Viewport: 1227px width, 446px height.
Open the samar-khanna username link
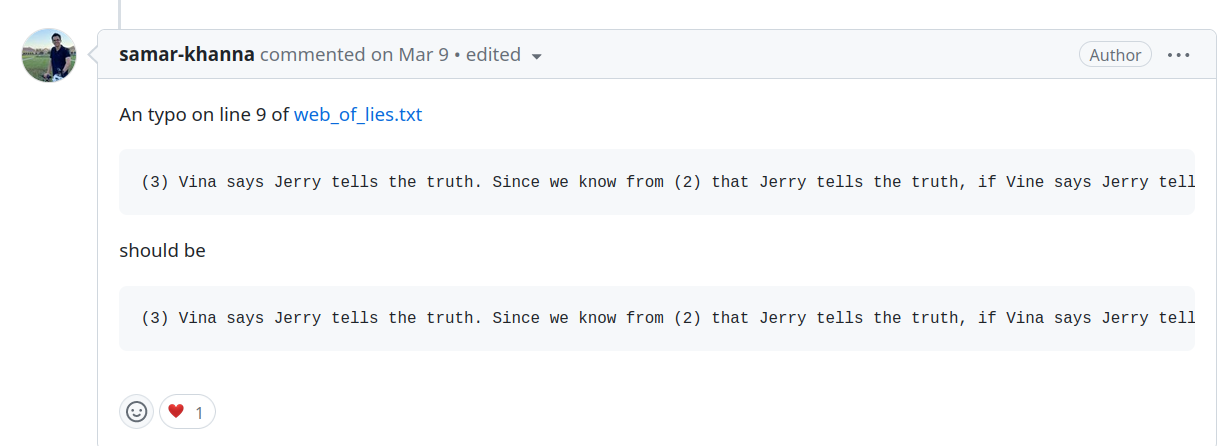pyautogui.click(x=187, y=55)
